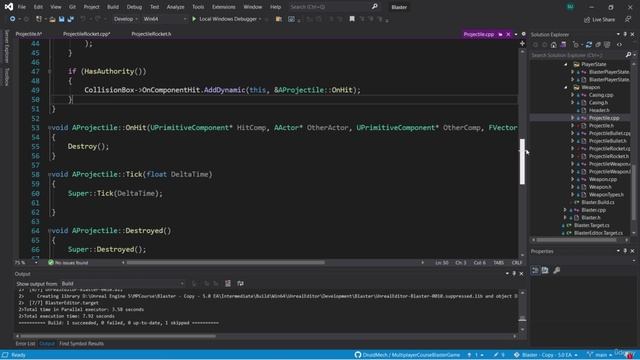Pin the Solution Explorer panel
Viewport: 640px width, 360px height.
(625, 34)
